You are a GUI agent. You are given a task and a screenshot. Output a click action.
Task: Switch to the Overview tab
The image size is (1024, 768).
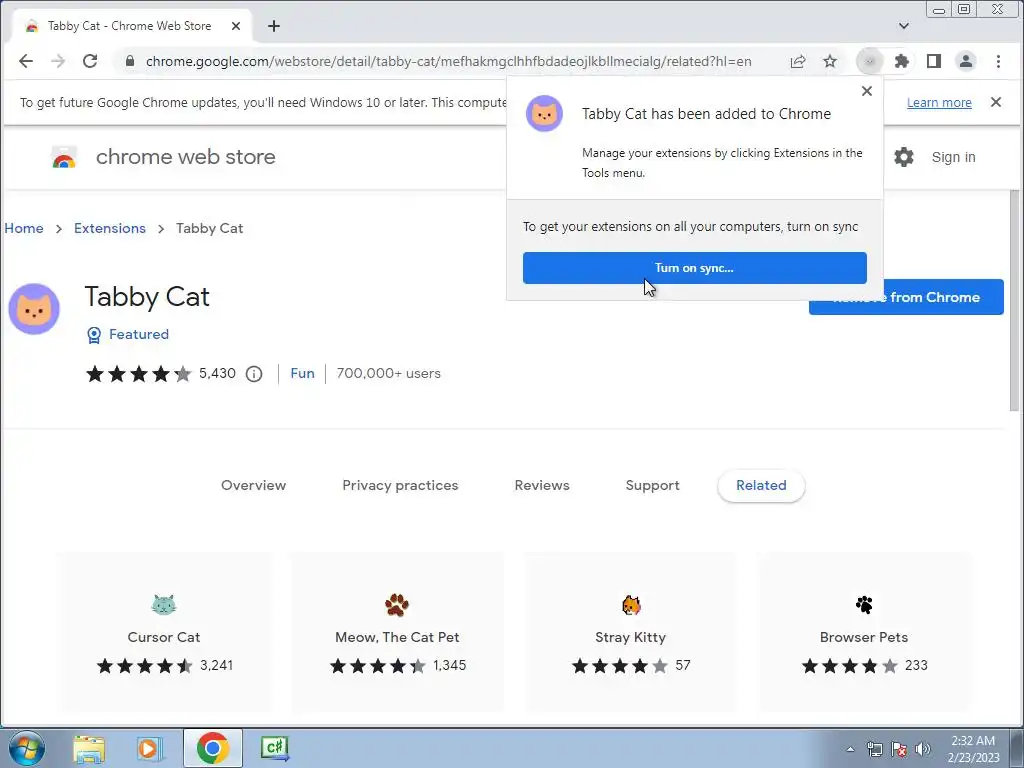[x=253, y=485]
